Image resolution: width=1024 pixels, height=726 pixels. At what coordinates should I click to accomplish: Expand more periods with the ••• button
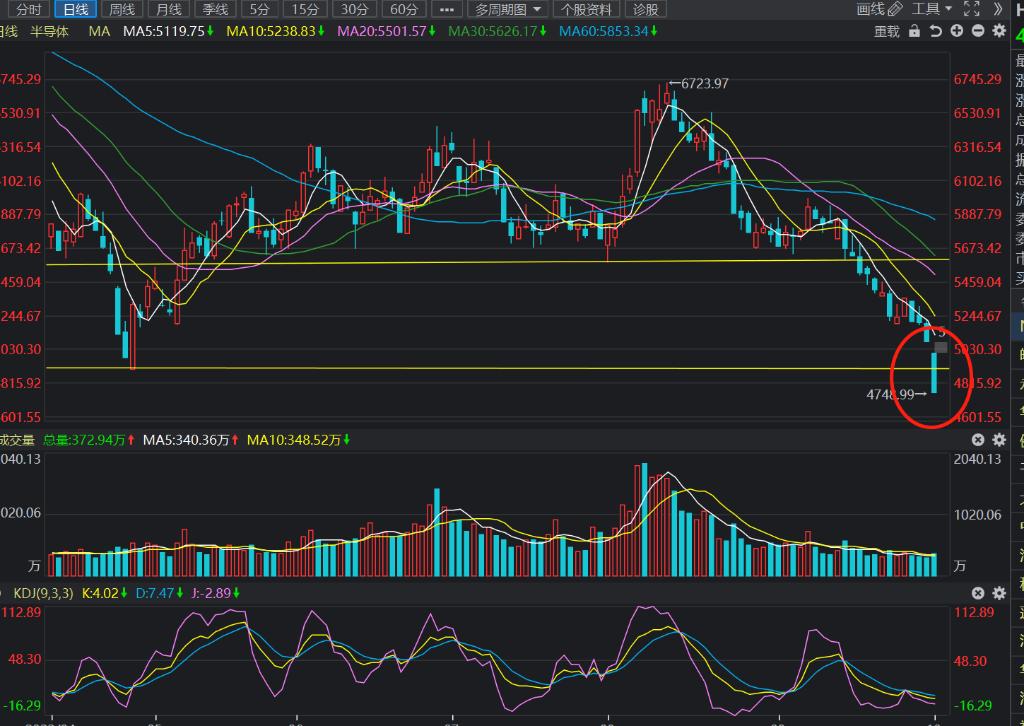446,9
